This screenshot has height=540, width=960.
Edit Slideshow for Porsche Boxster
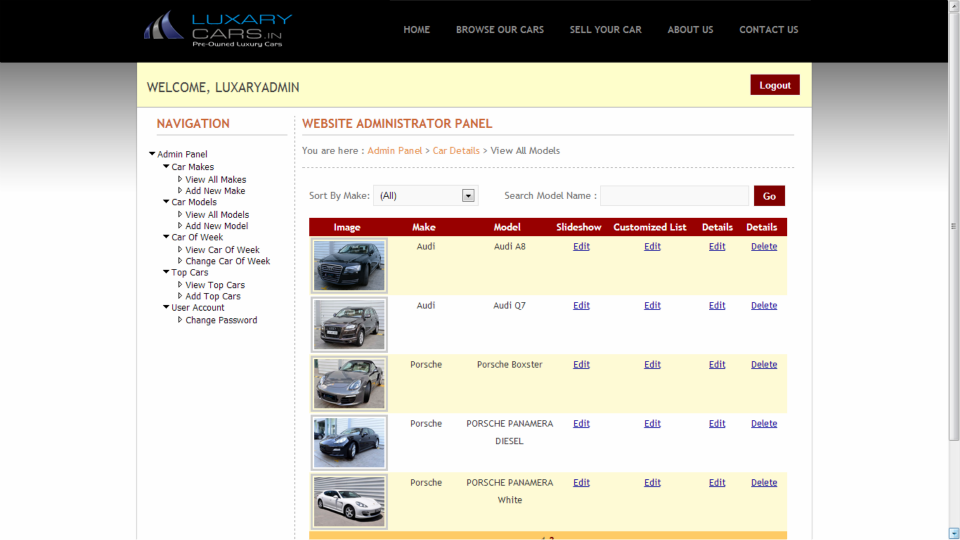tap(581, 364)
